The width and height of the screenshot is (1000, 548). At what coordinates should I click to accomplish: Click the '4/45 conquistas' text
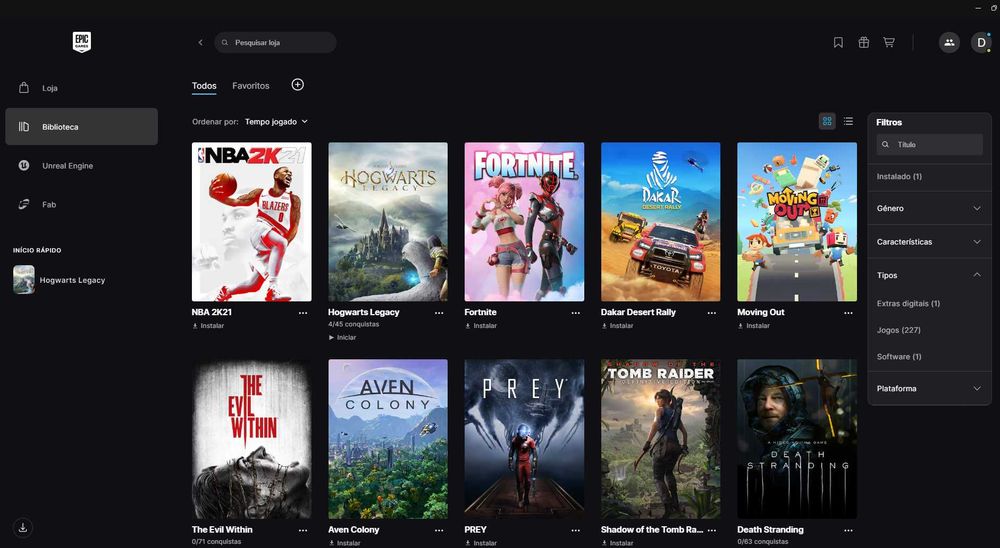[x=353, y=324]
